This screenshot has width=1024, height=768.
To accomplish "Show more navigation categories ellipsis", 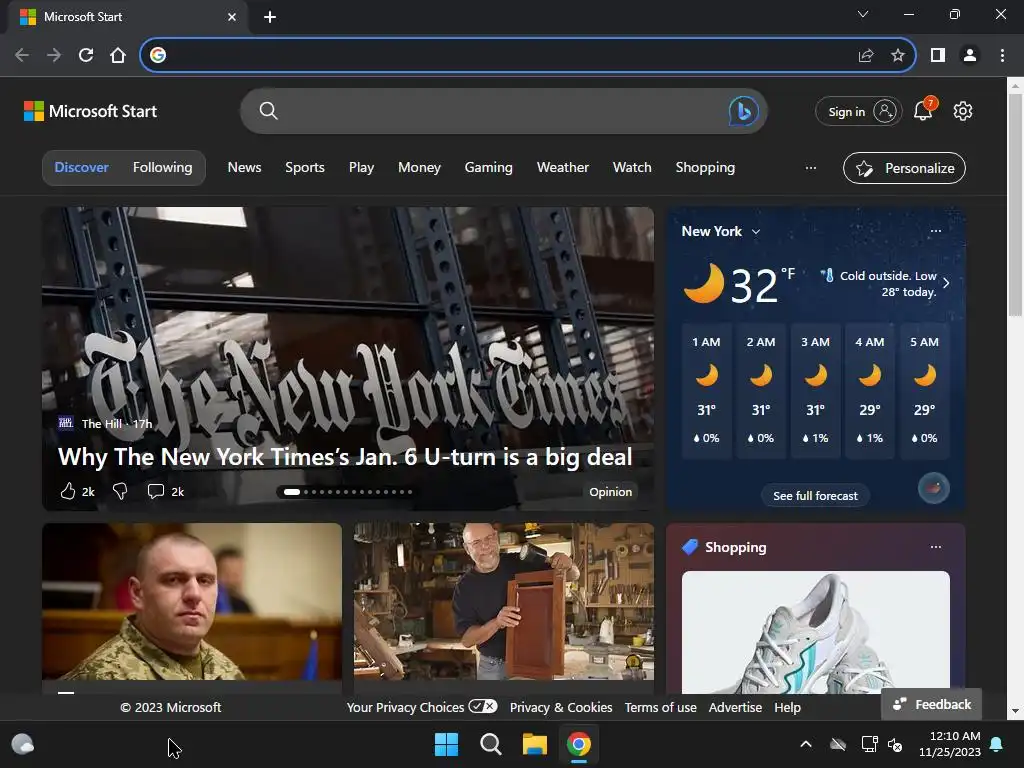I will tap(810, 168).
